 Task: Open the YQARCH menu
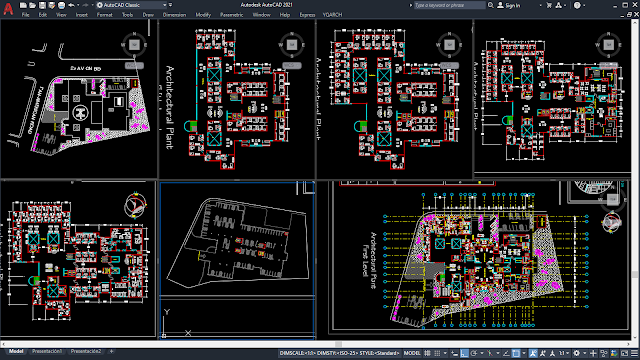click(332, 15)
